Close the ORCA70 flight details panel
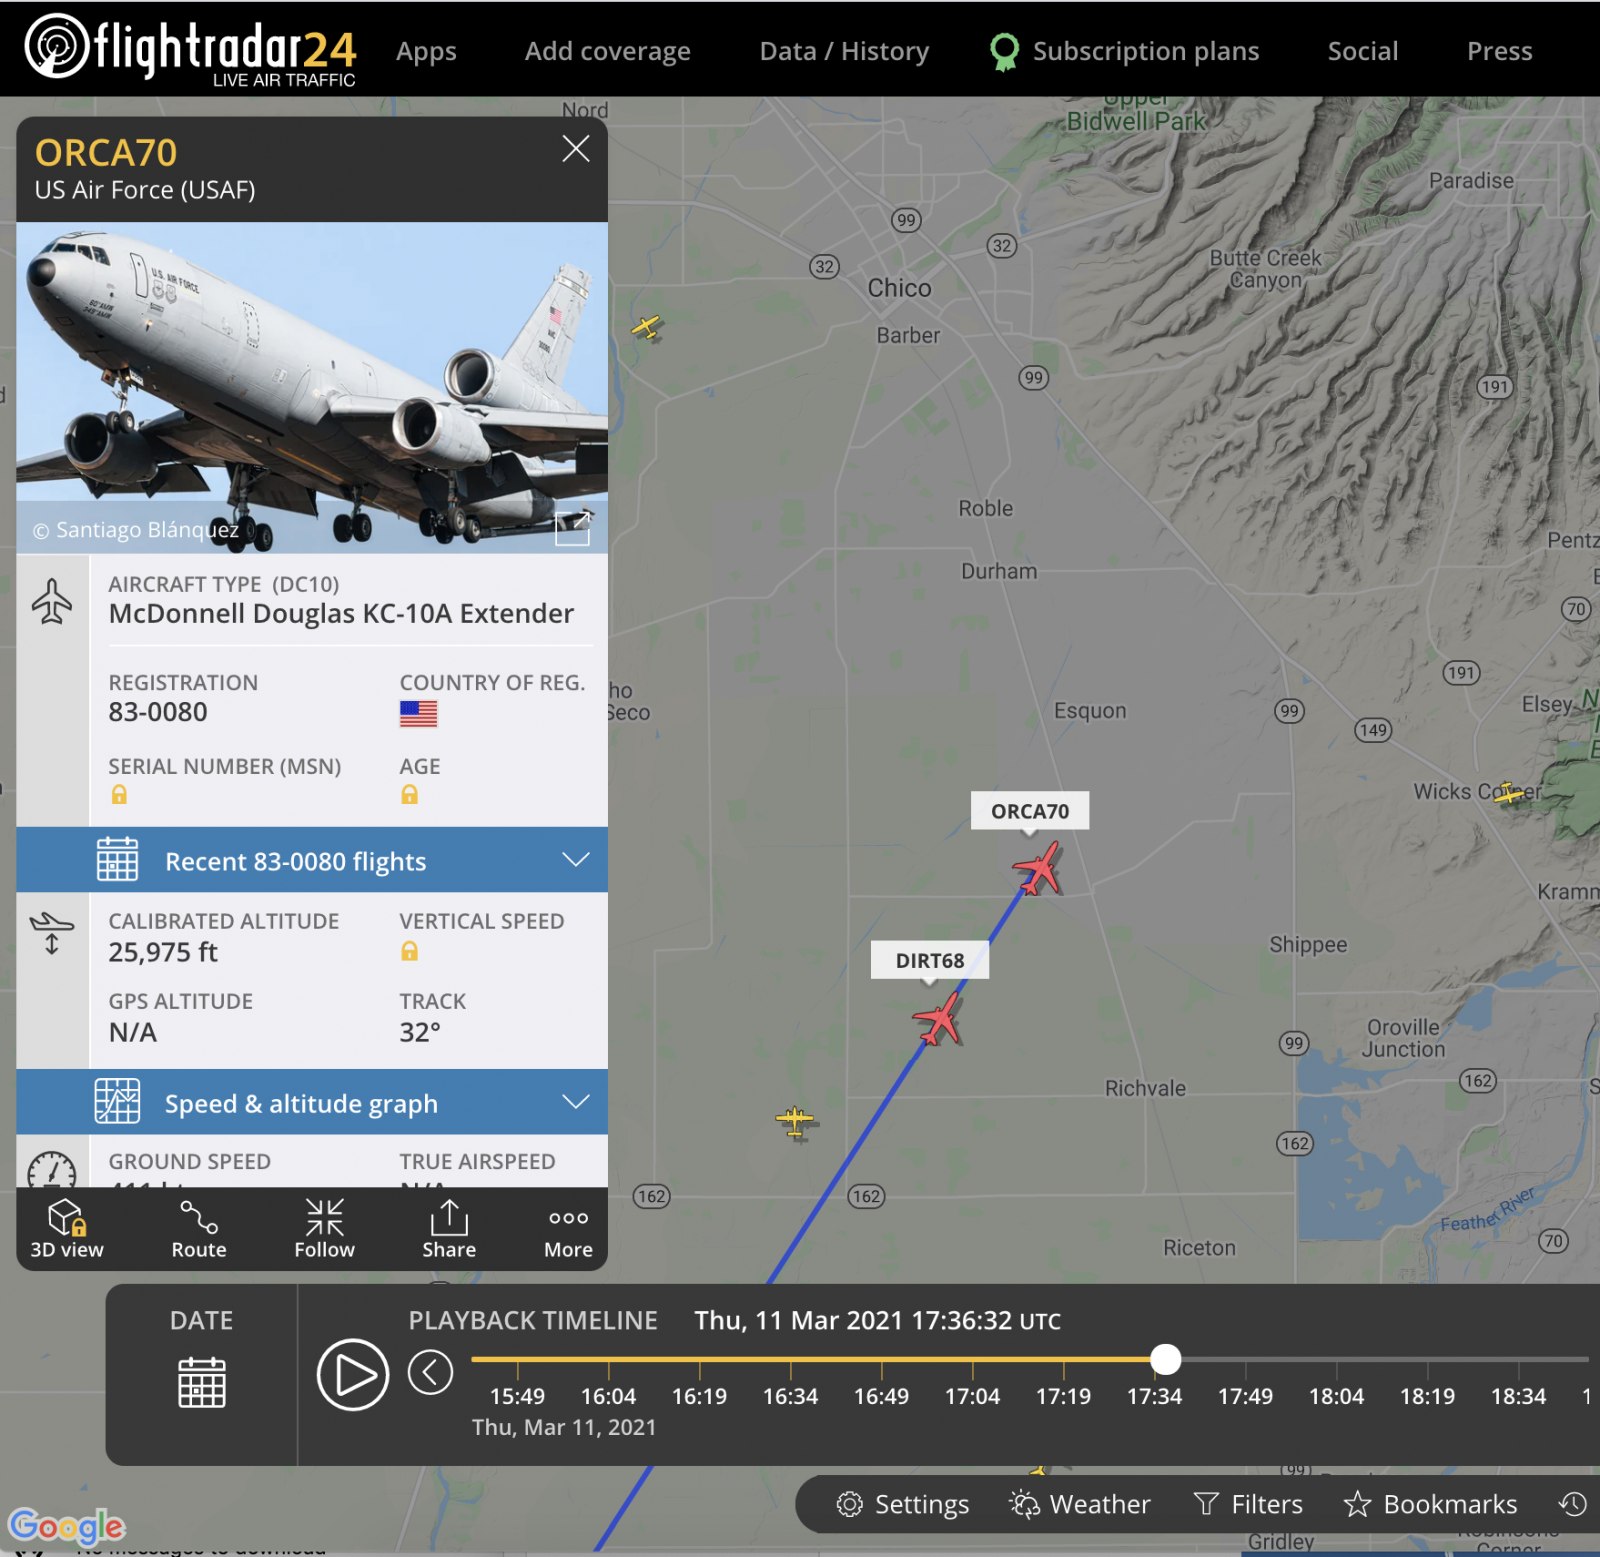This screenshot has height=1557, width=1600. coord(576,149)
